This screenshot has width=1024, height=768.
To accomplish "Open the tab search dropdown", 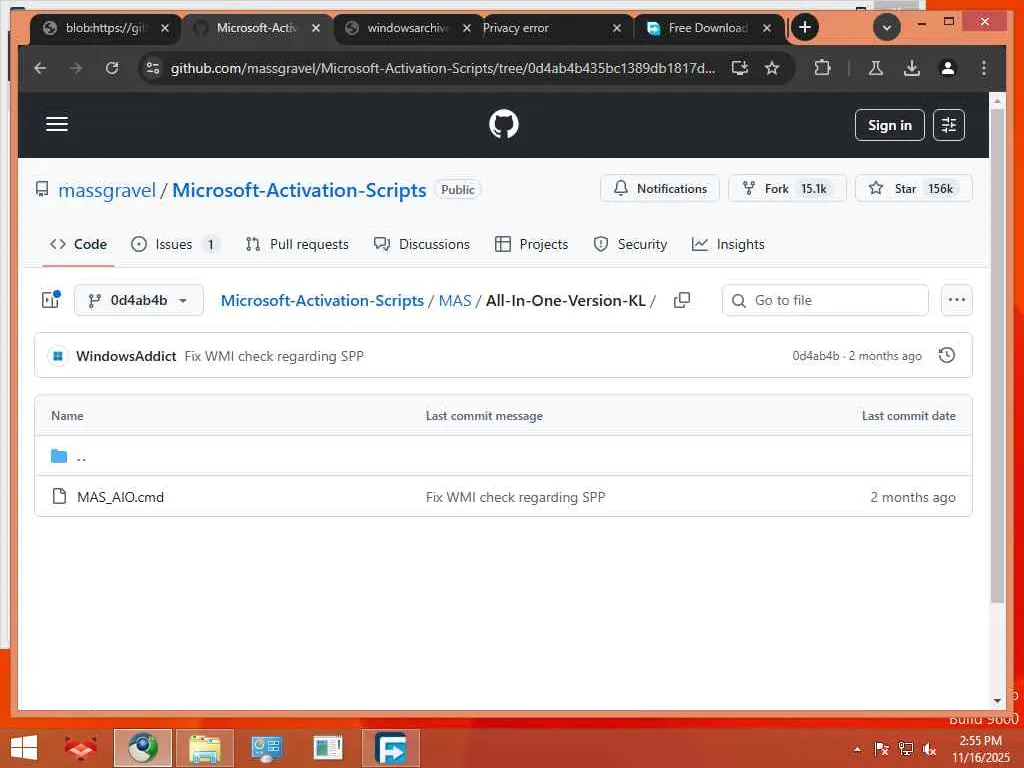I will (886, 27).
